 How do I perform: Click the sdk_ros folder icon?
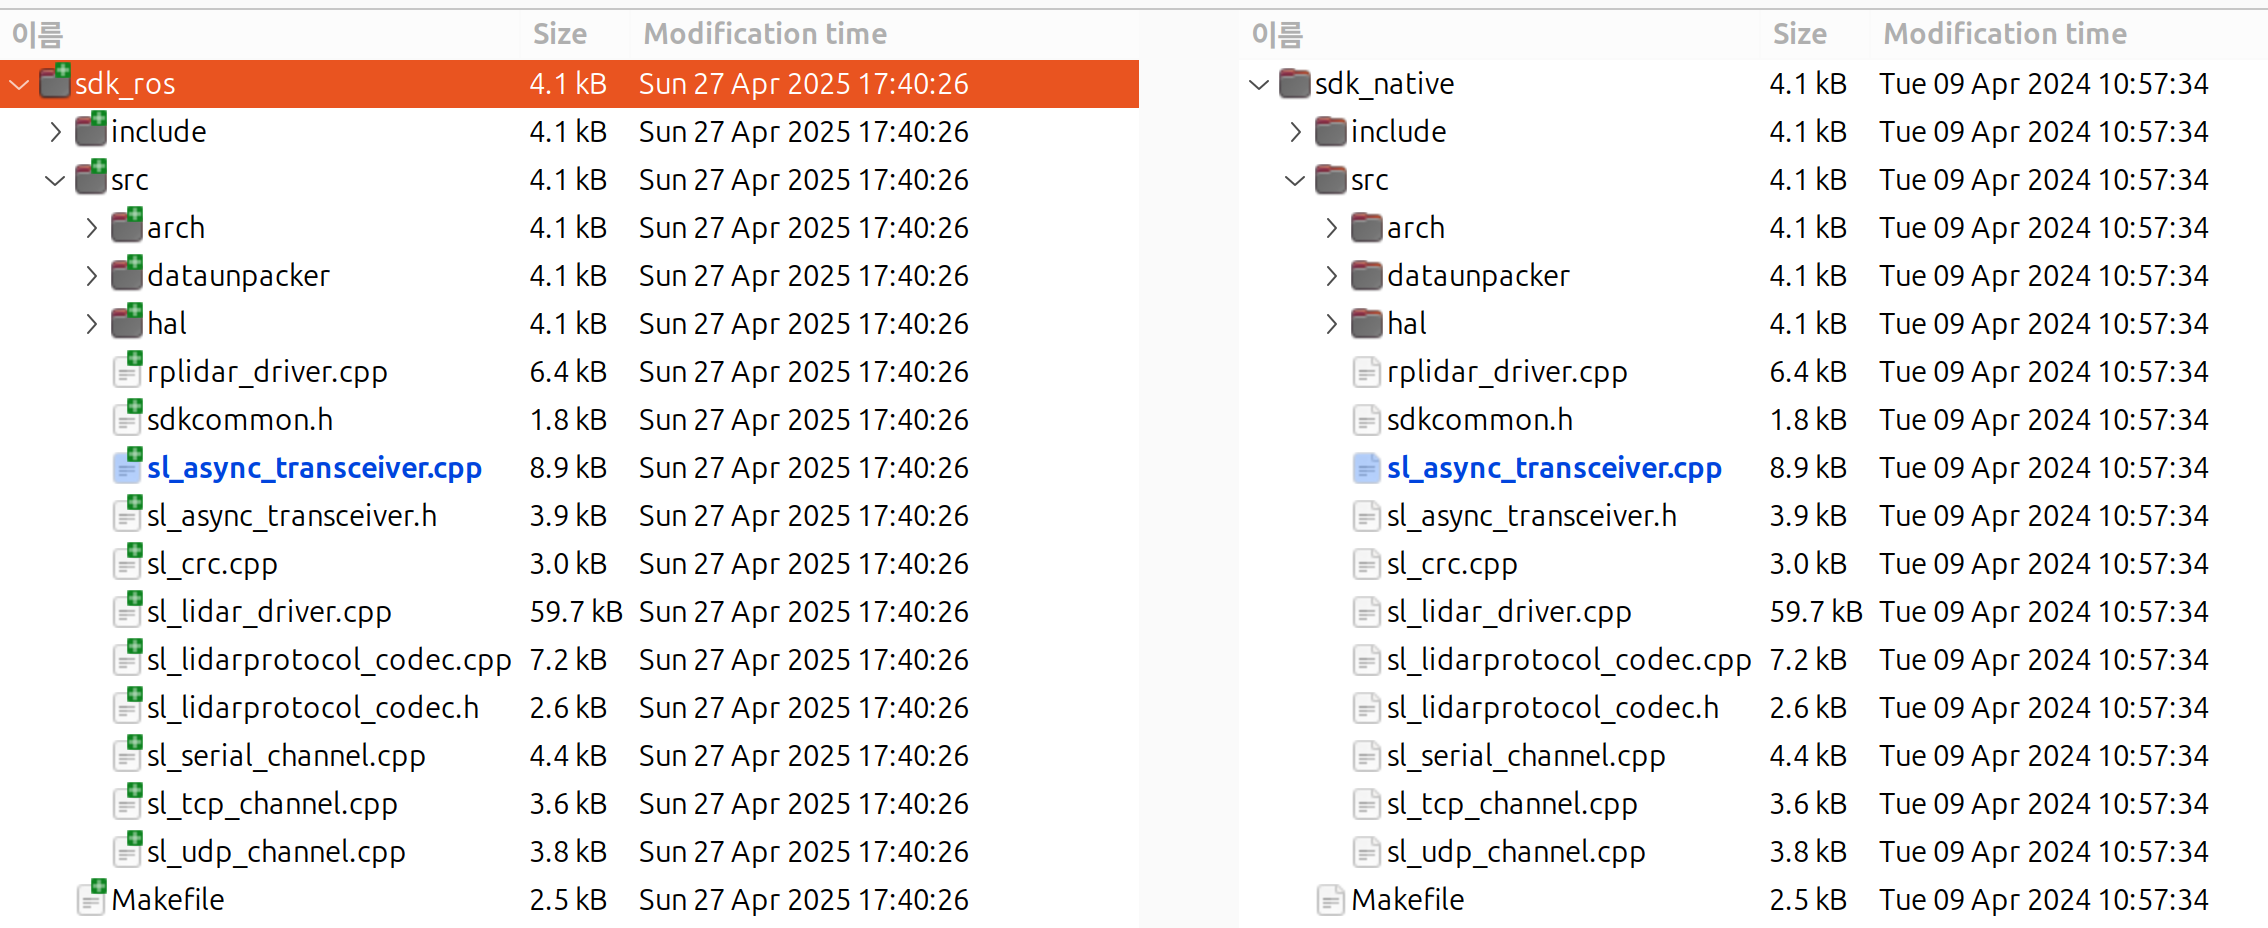pyautogui.click(x=55, y=83)
